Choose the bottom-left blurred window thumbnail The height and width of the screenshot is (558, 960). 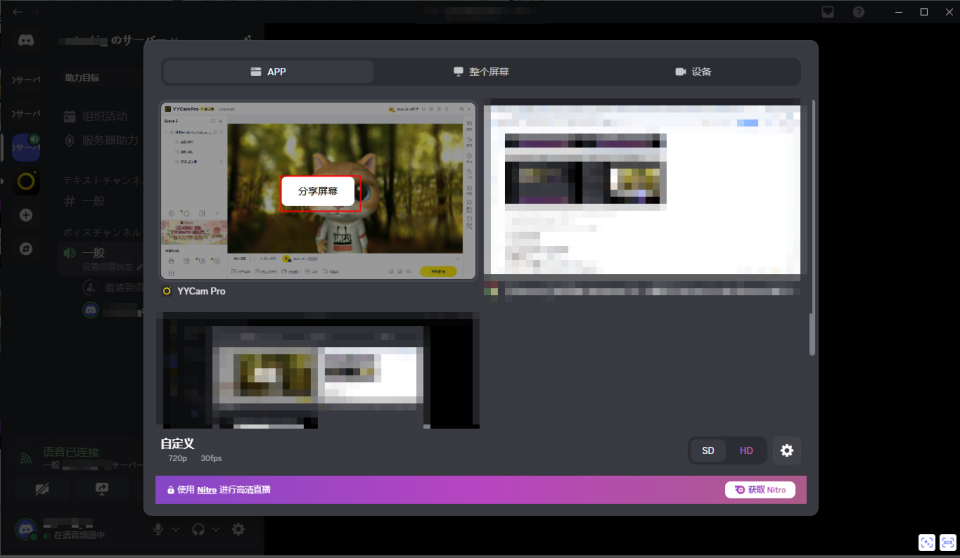click(318, 370)
